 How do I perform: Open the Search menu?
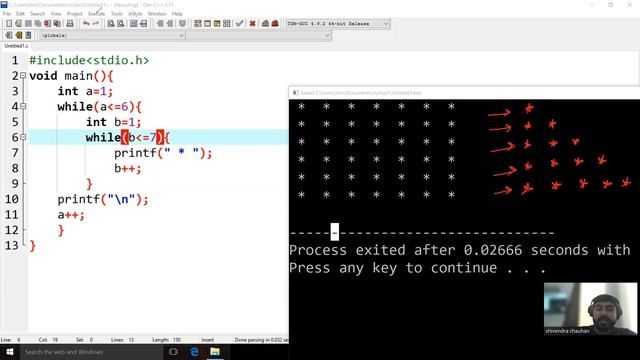click(37, 13)
